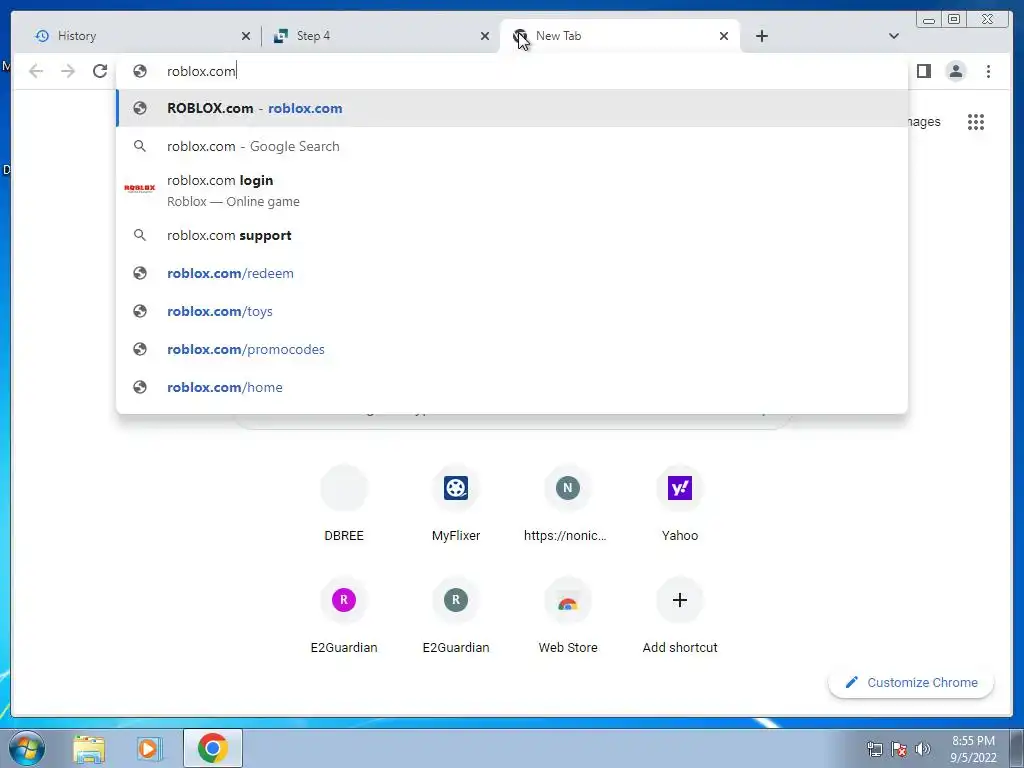Open roblox.com/redeem suggestion
1024x768 pixels.
click(x=512, y=273)
